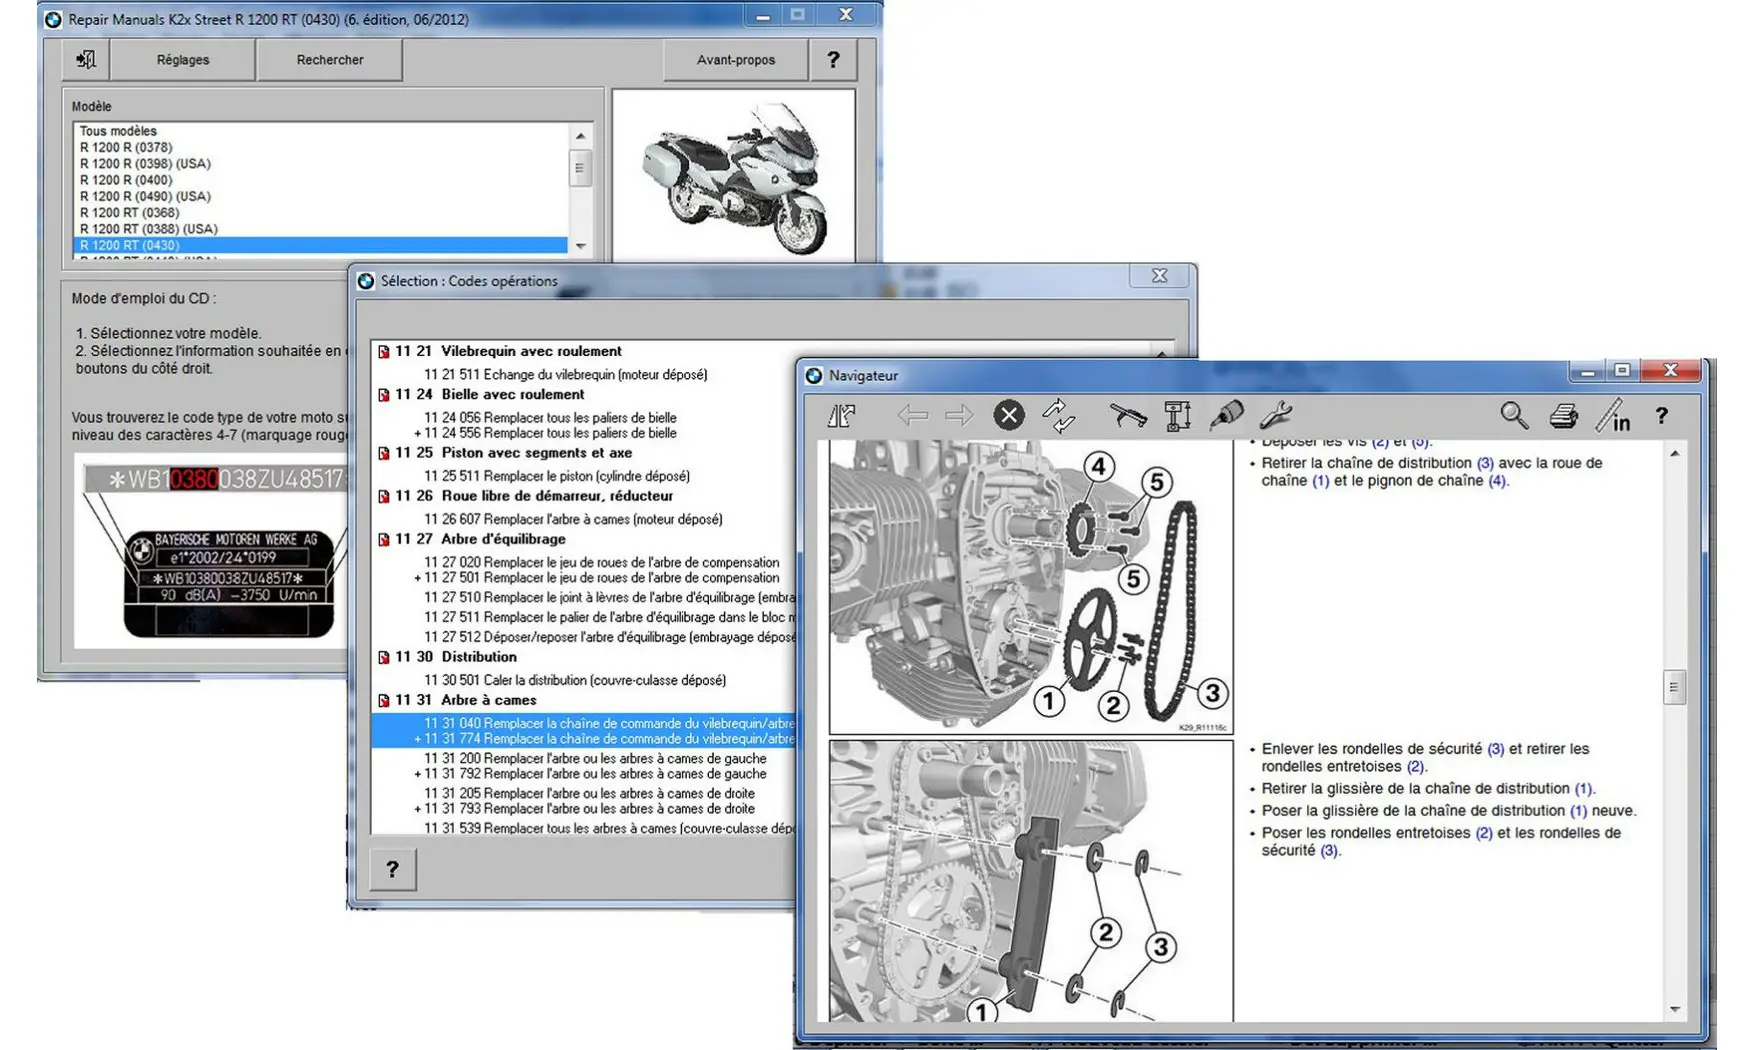
Task: Select model R 1200 RT (0368)
Action: 130,212
